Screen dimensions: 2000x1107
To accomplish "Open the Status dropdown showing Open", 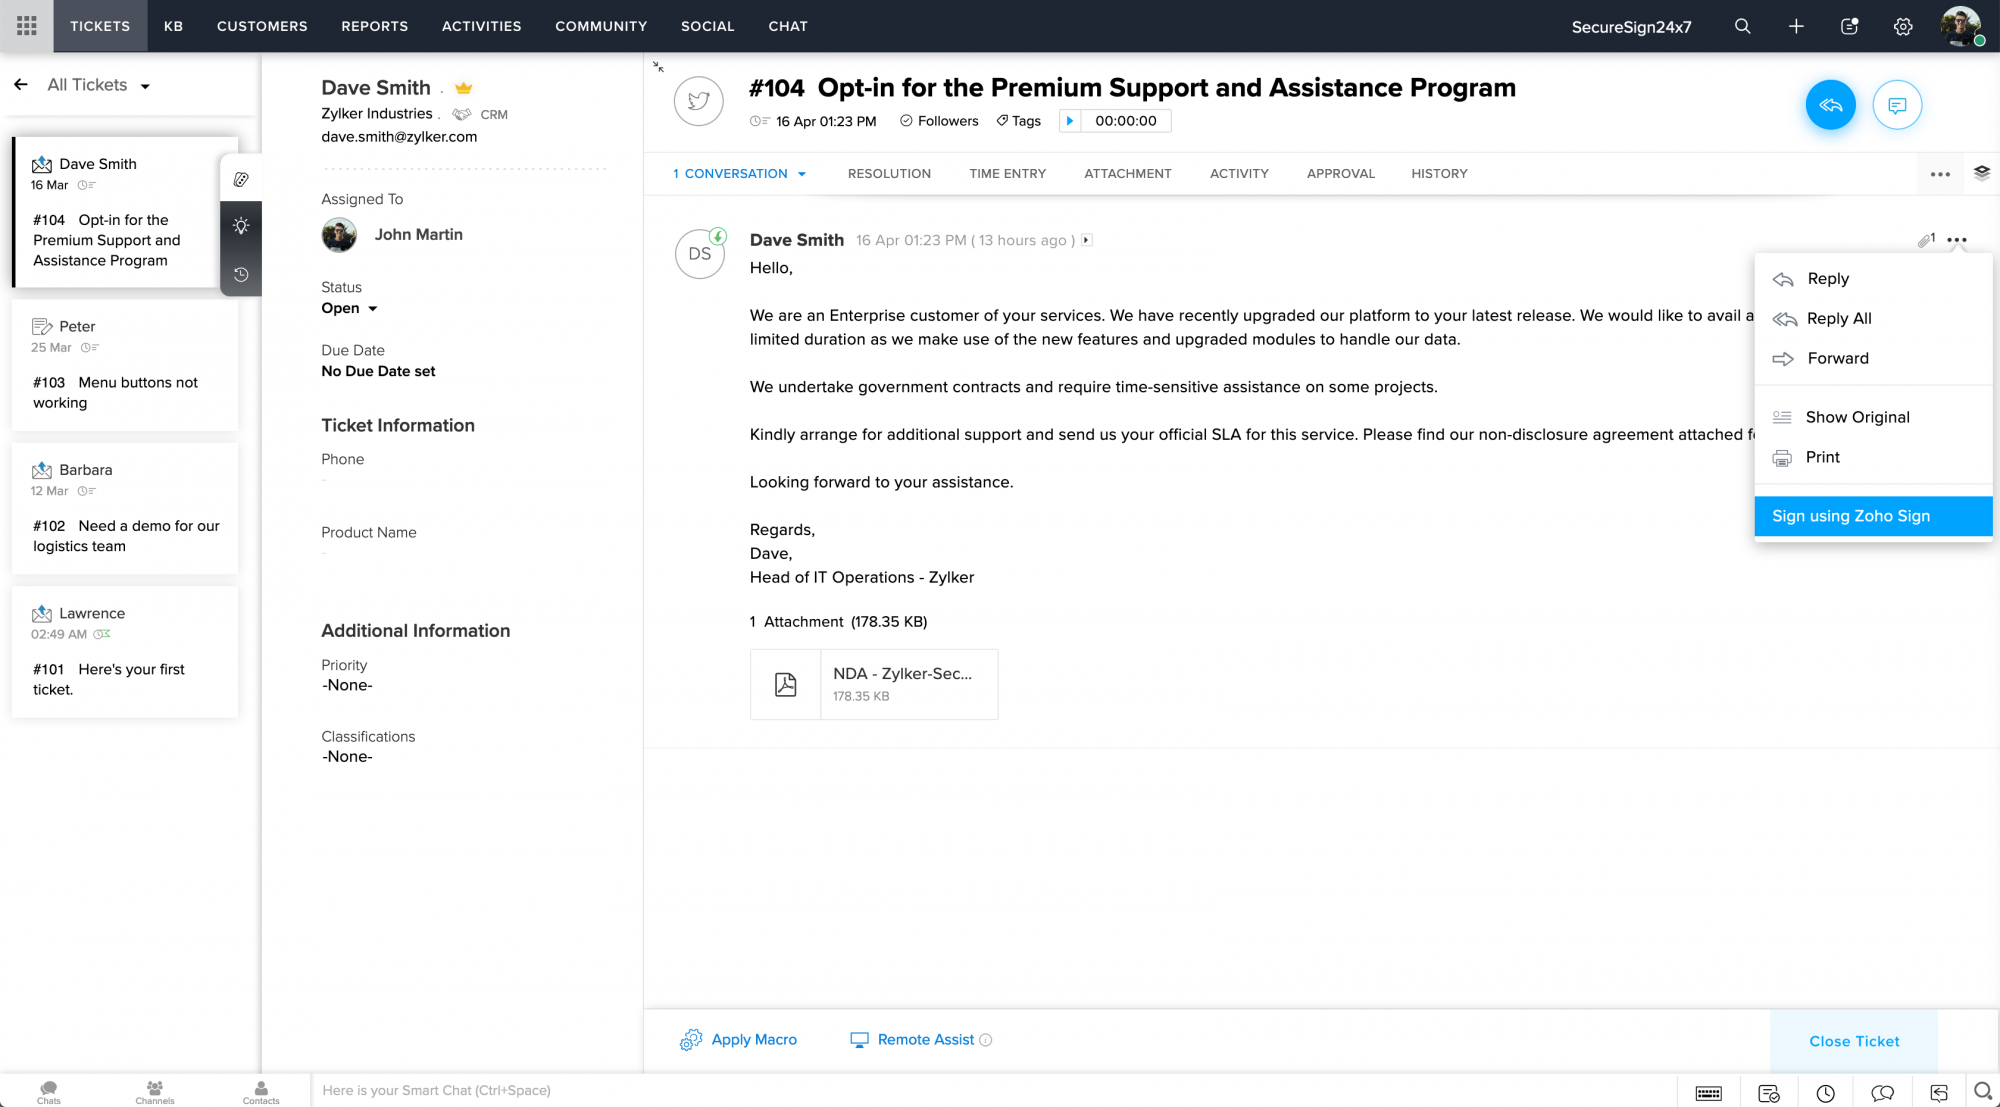I will 349,308.
